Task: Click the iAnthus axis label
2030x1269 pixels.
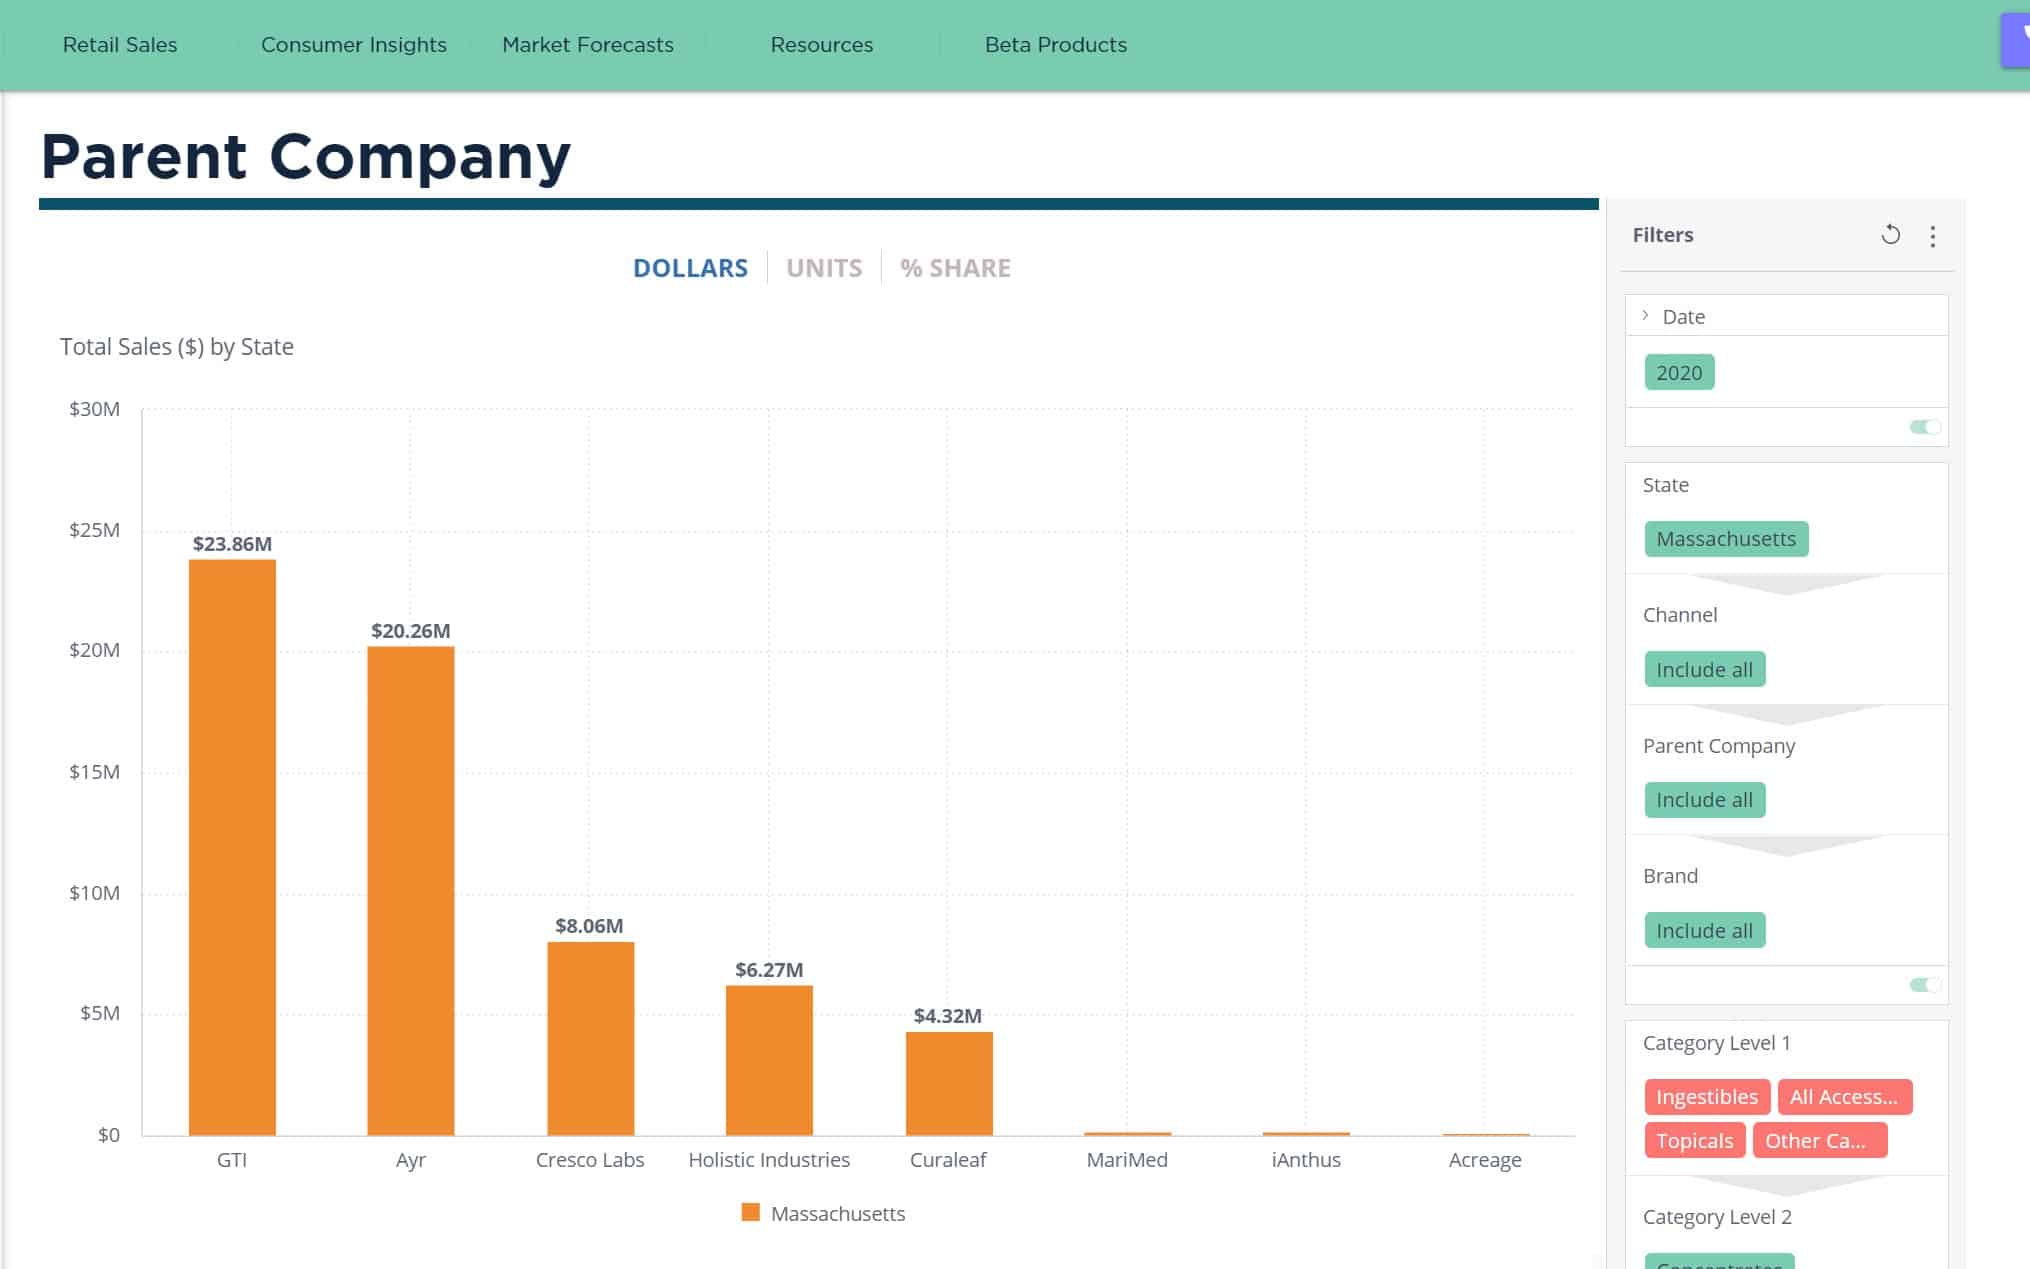Action: (1306, 1160)
